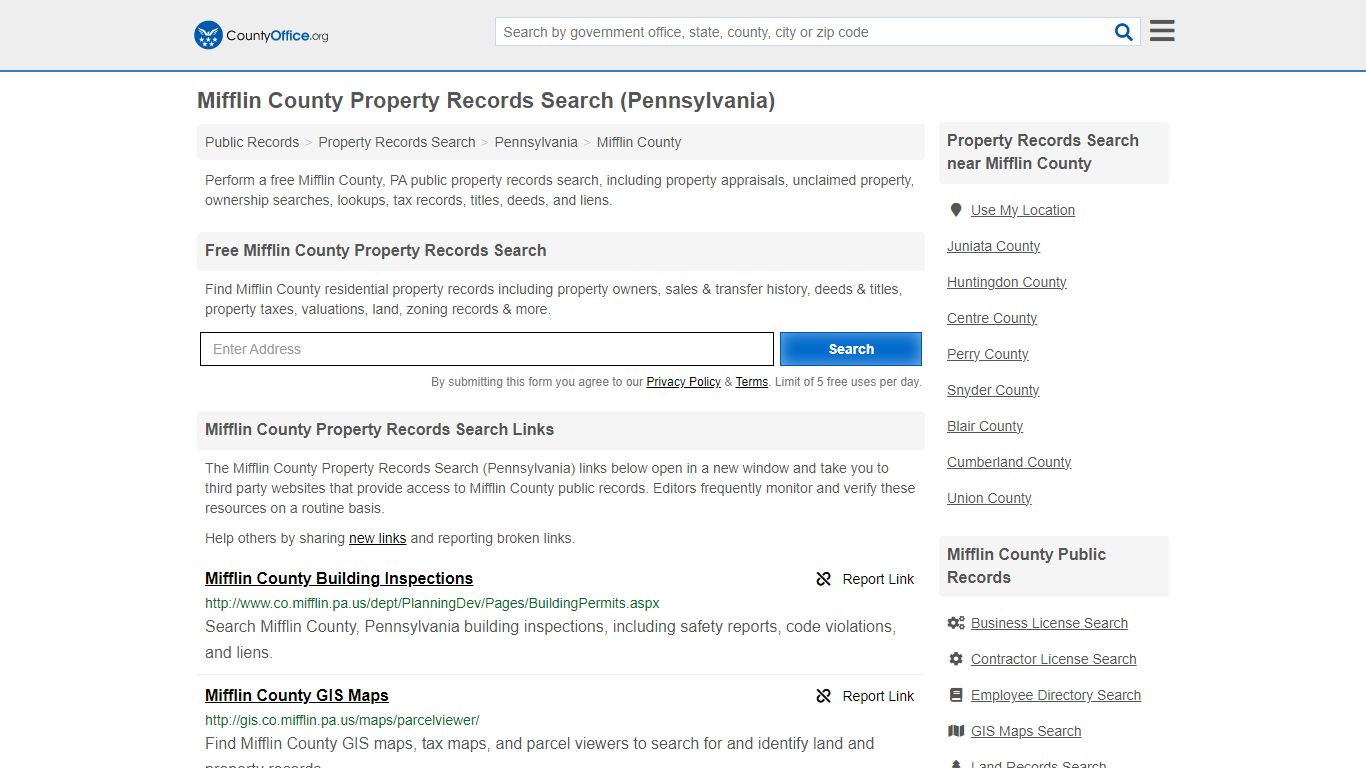
Task: Click the magnifier search icon in header
Action: click(x=1124, y=32)
